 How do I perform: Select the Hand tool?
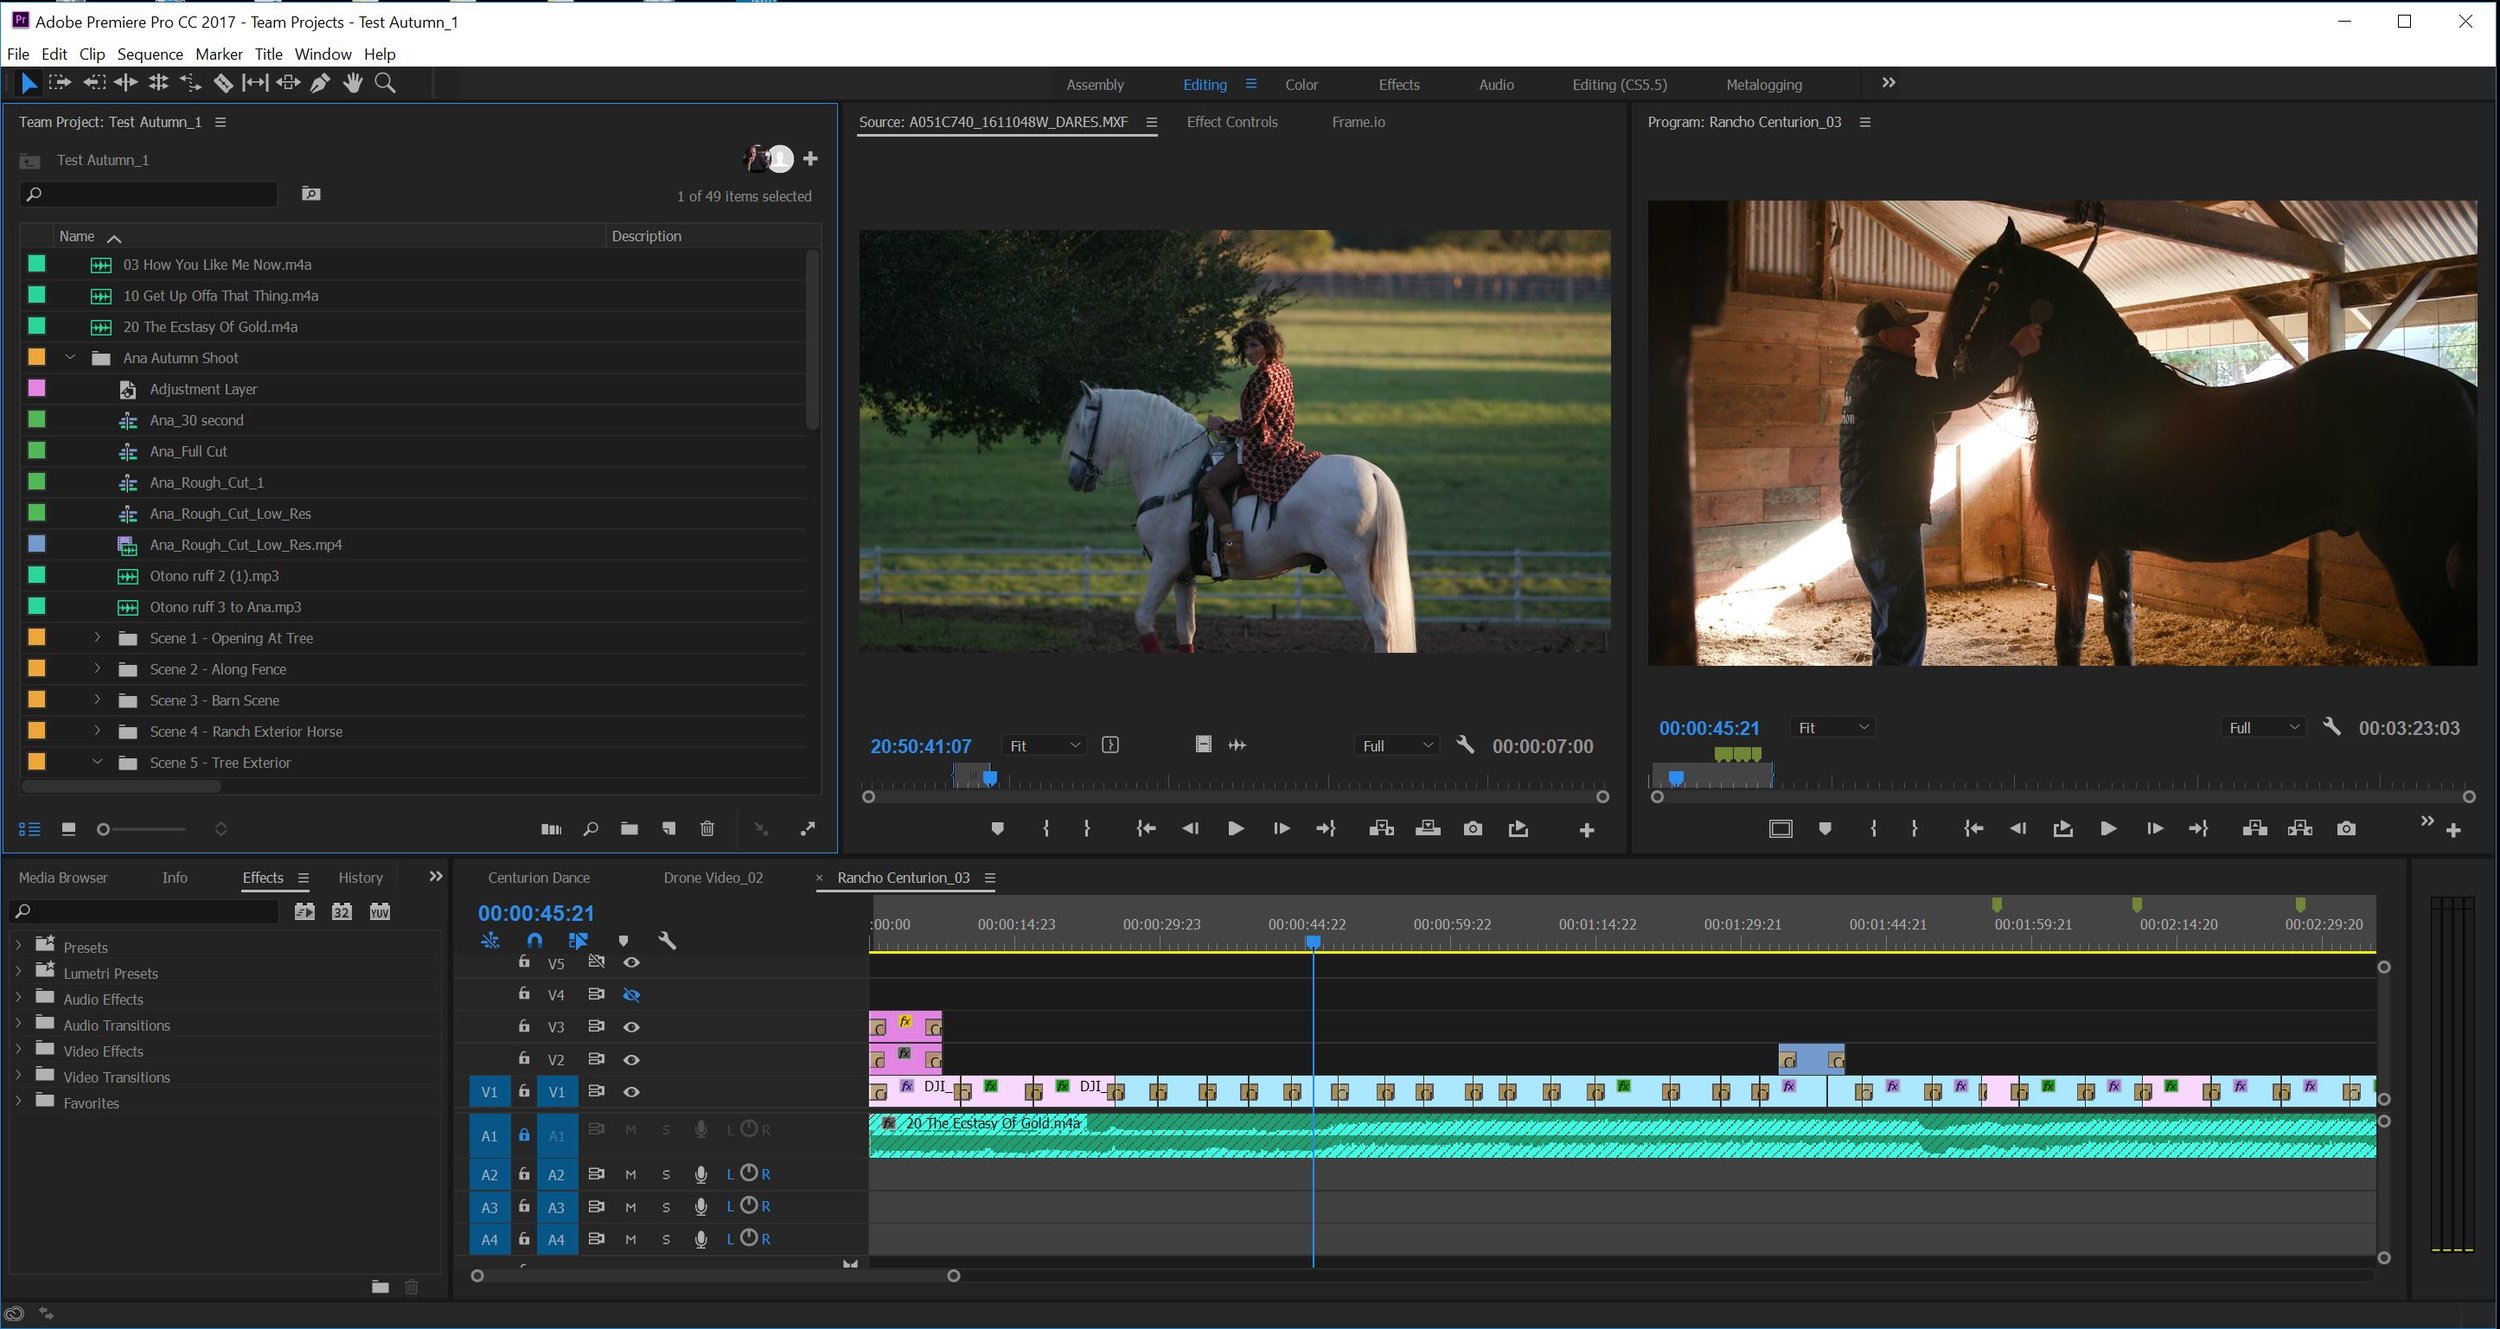pos(353,83)
